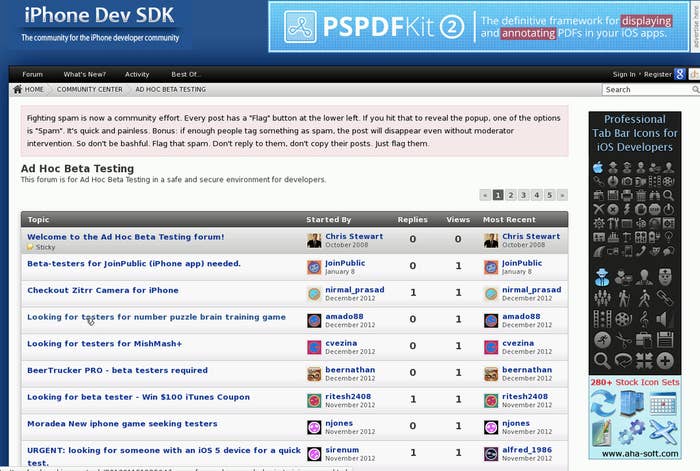
Task: Click username beernathan in Most Recent column
Action: (x=527, y=370)
